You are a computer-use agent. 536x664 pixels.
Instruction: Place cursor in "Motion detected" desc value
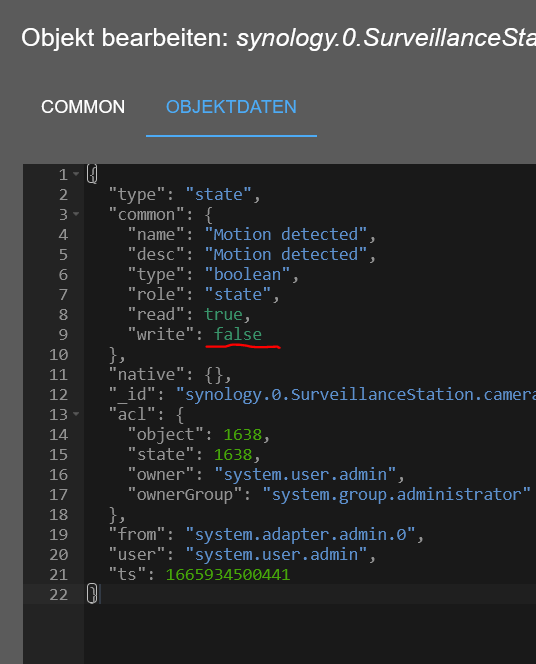[286, 255]
